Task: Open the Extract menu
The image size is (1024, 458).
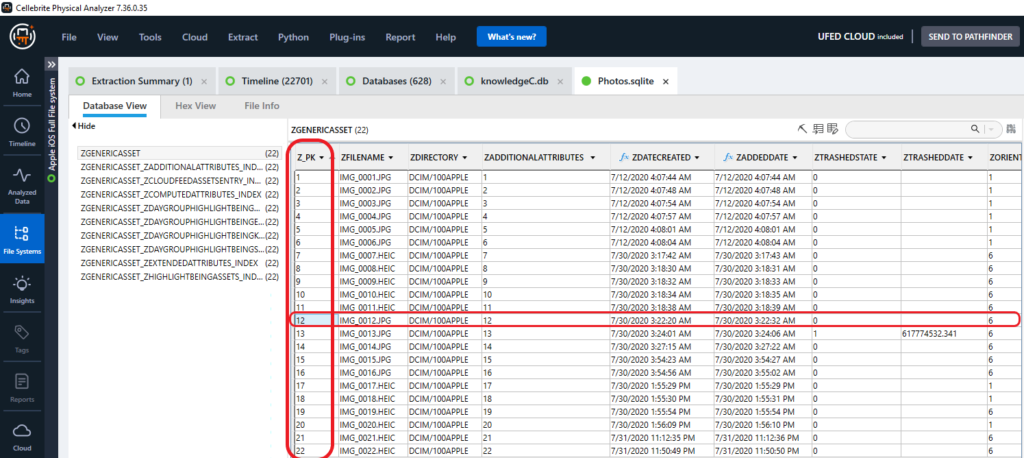Action: (242, 37)
